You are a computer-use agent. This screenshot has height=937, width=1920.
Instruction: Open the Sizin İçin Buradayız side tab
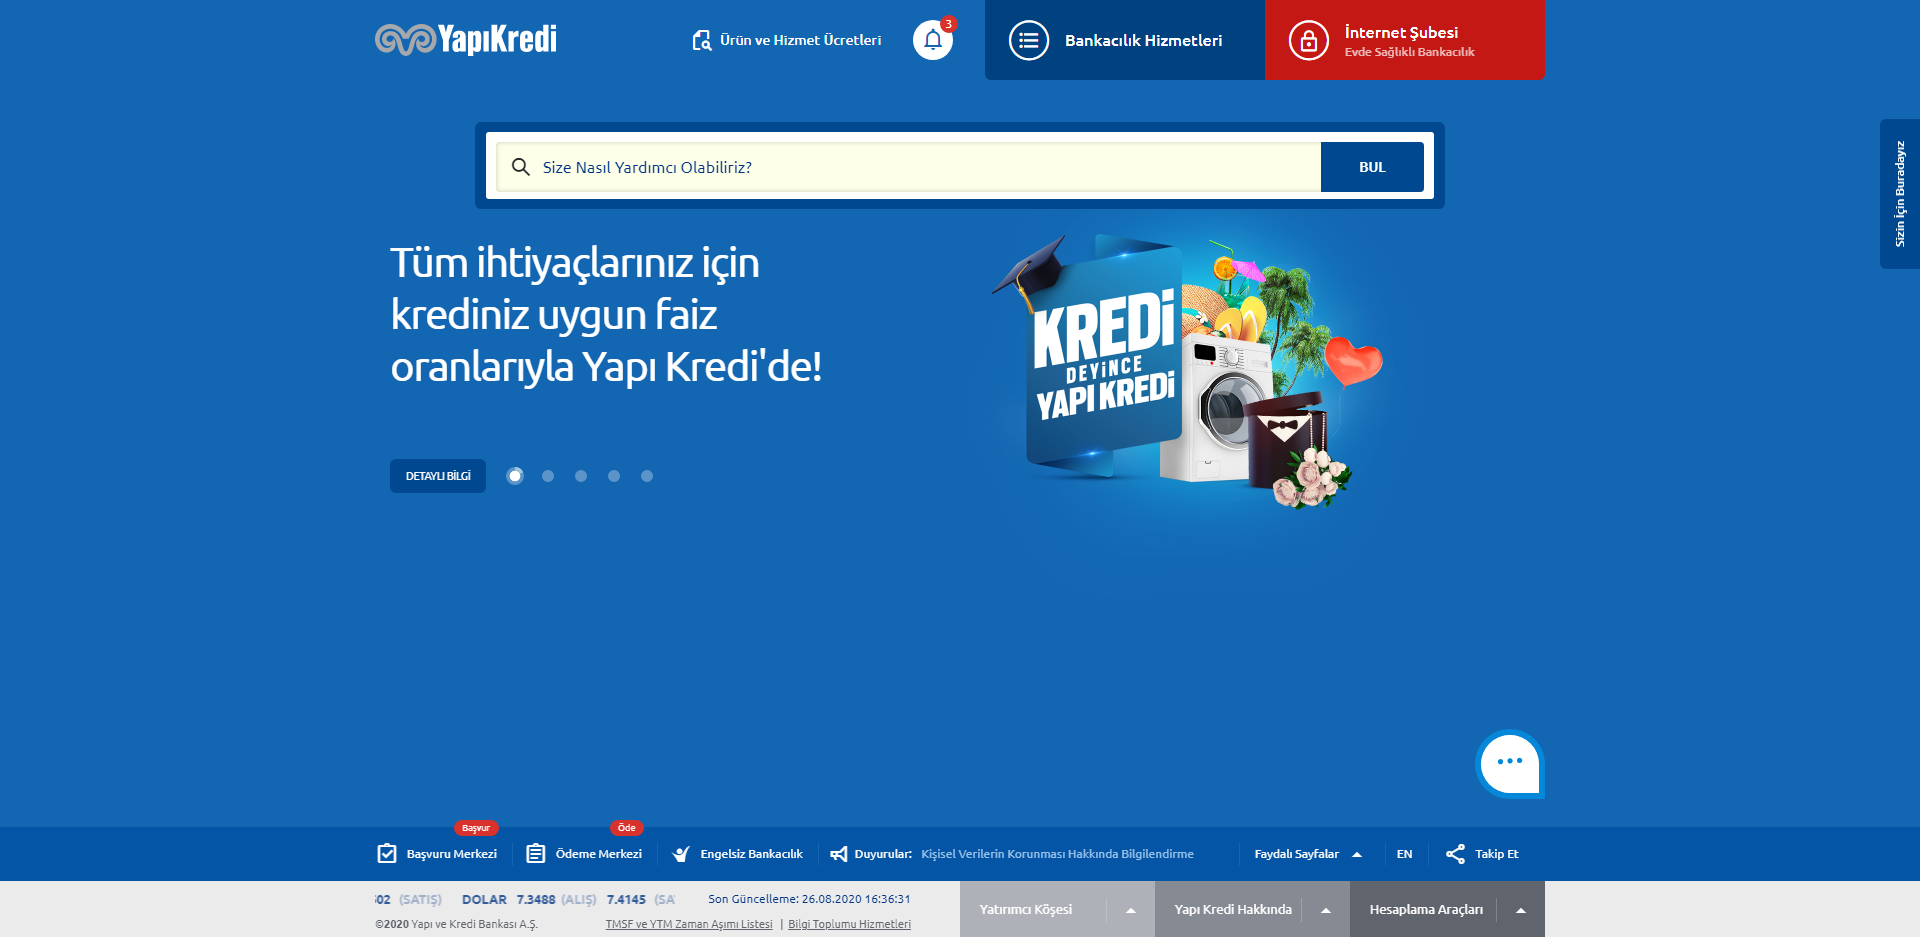[x=1899, y=194]
